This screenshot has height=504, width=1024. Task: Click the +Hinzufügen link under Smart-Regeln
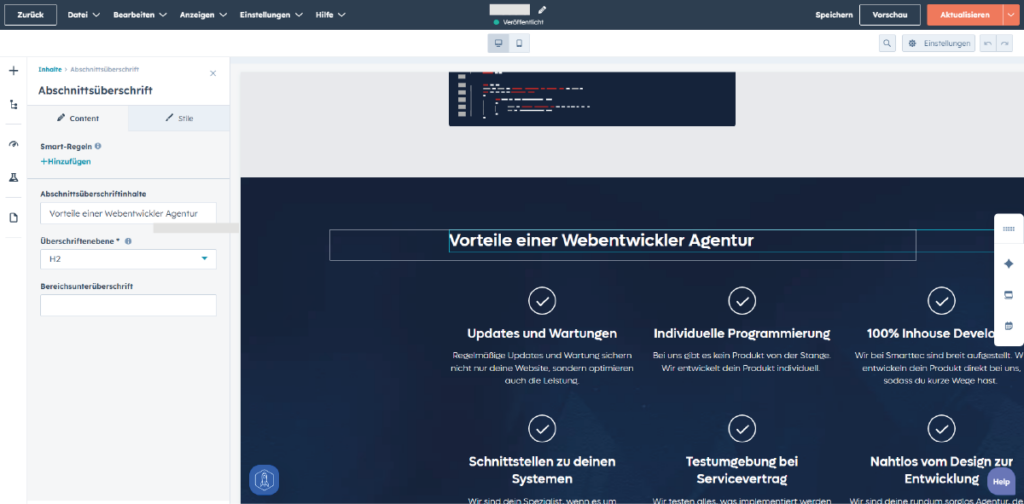pos(66,161)
